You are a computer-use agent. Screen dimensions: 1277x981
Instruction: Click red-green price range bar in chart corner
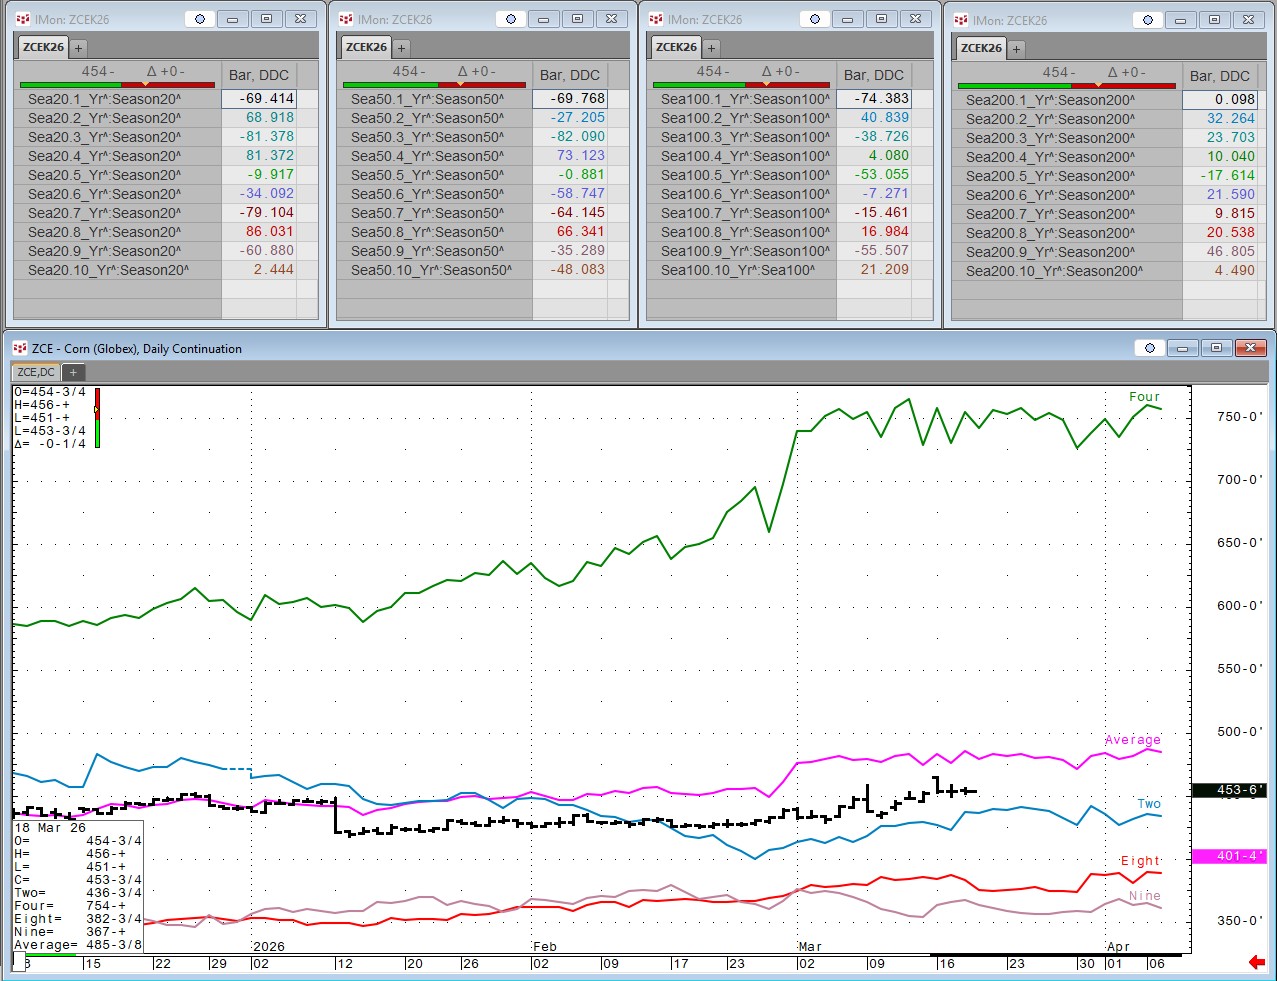(97, 417)
